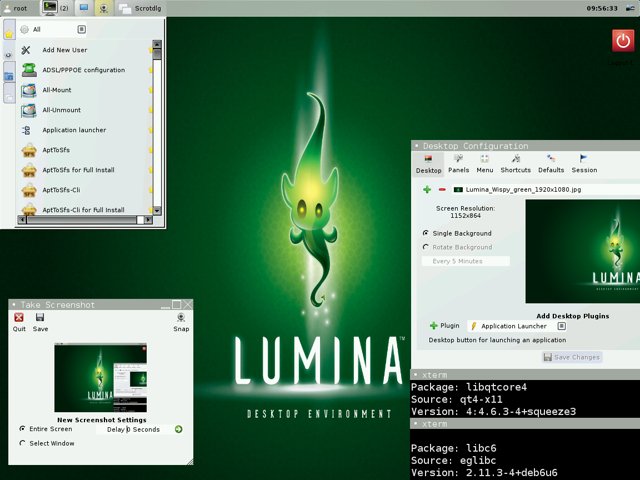Switch to Desktop tab in Desktop Configuration
The height and width of the screenshot is (480, 640).
coord(429,164)
